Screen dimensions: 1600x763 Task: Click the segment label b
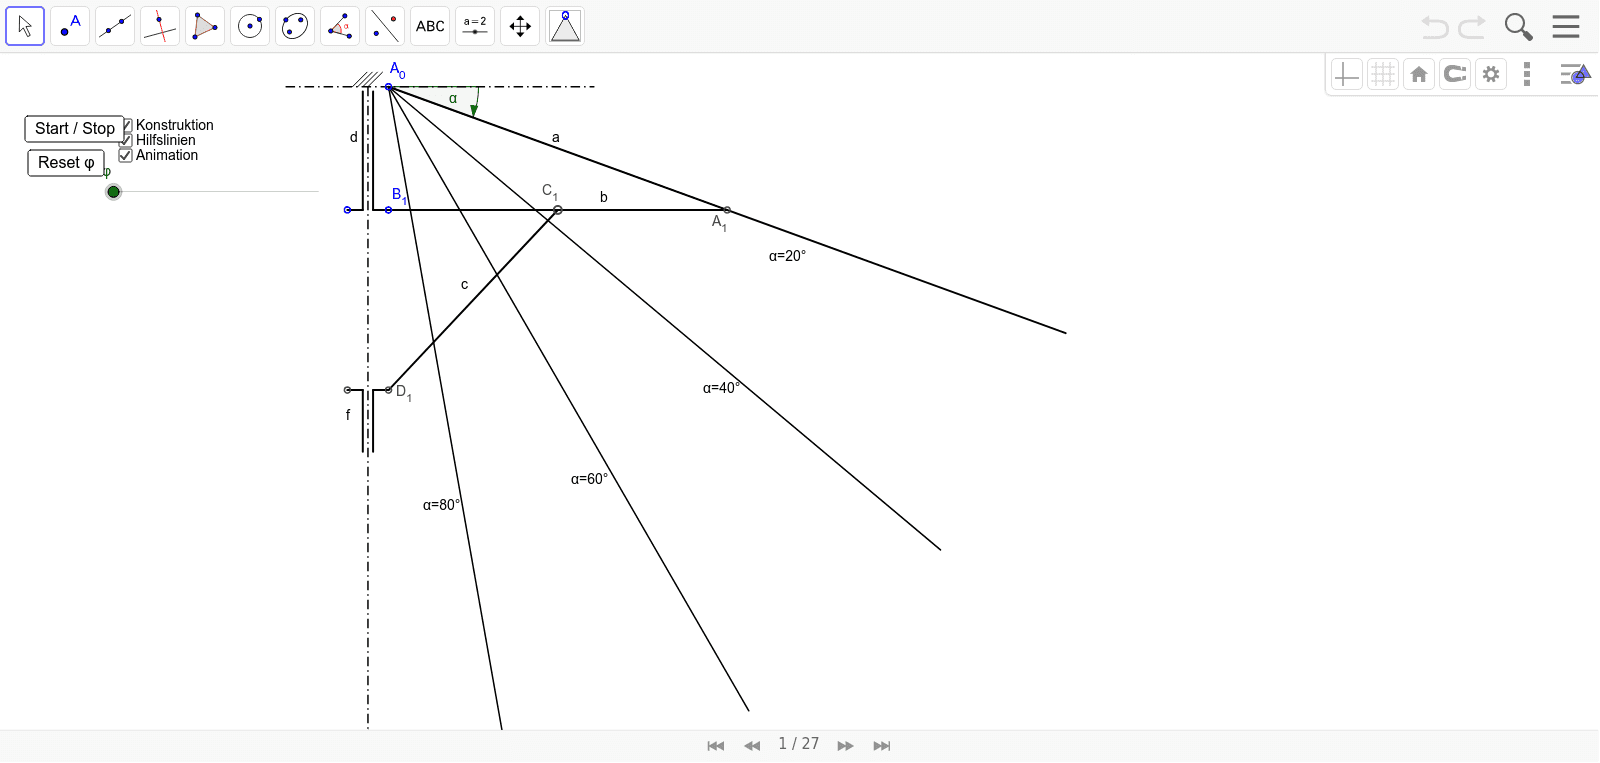(604, 197)
